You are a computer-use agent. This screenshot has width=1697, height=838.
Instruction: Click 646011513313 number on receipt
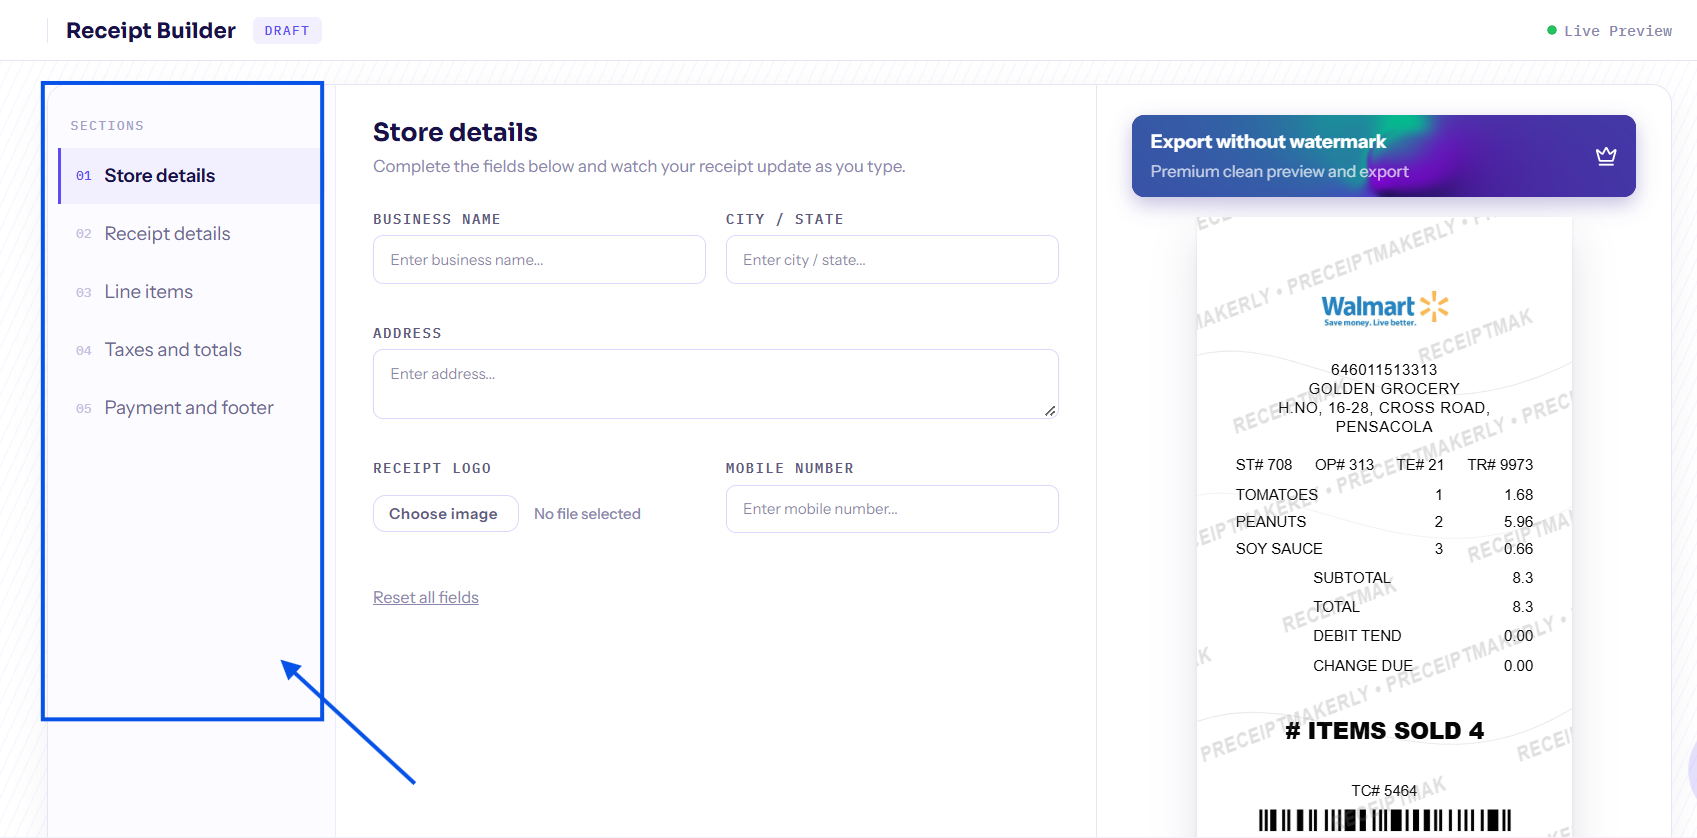[1384, 370]
